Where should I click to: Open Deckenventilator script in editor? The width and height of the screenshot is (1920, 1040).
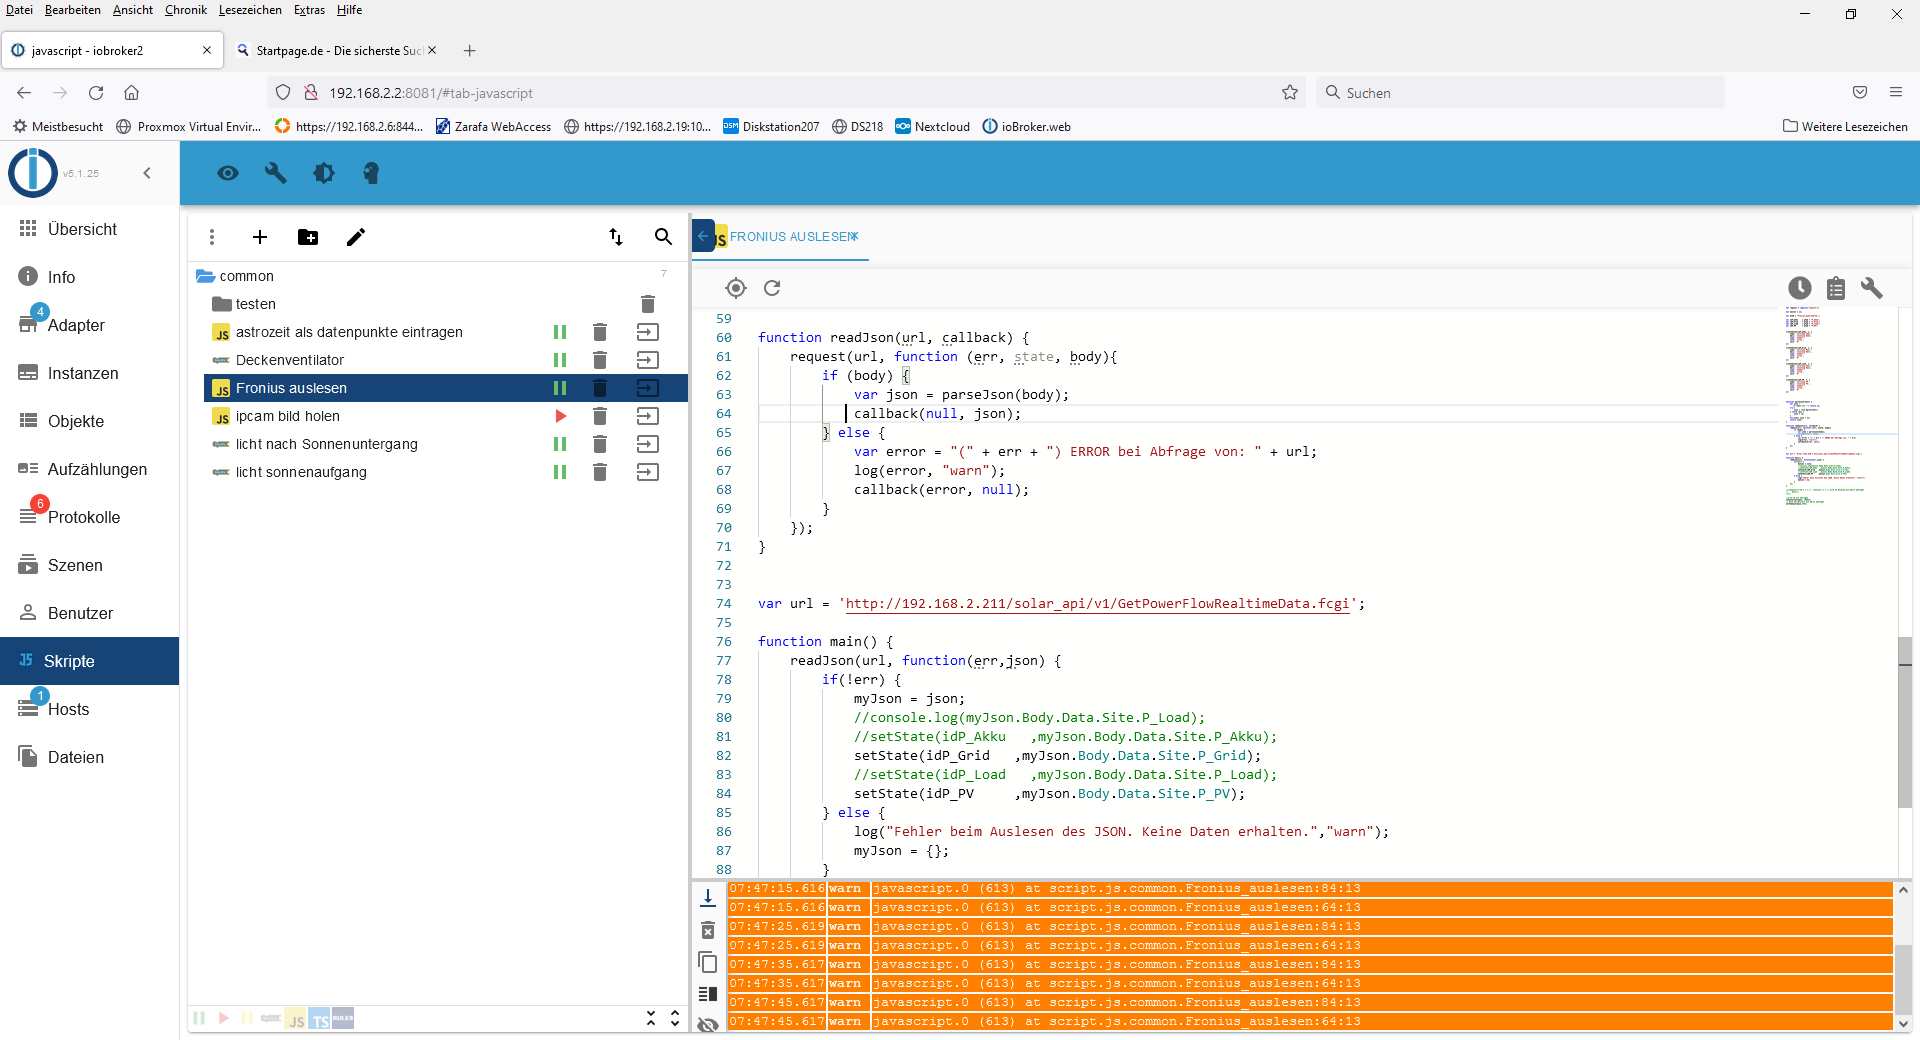[648, 360]
